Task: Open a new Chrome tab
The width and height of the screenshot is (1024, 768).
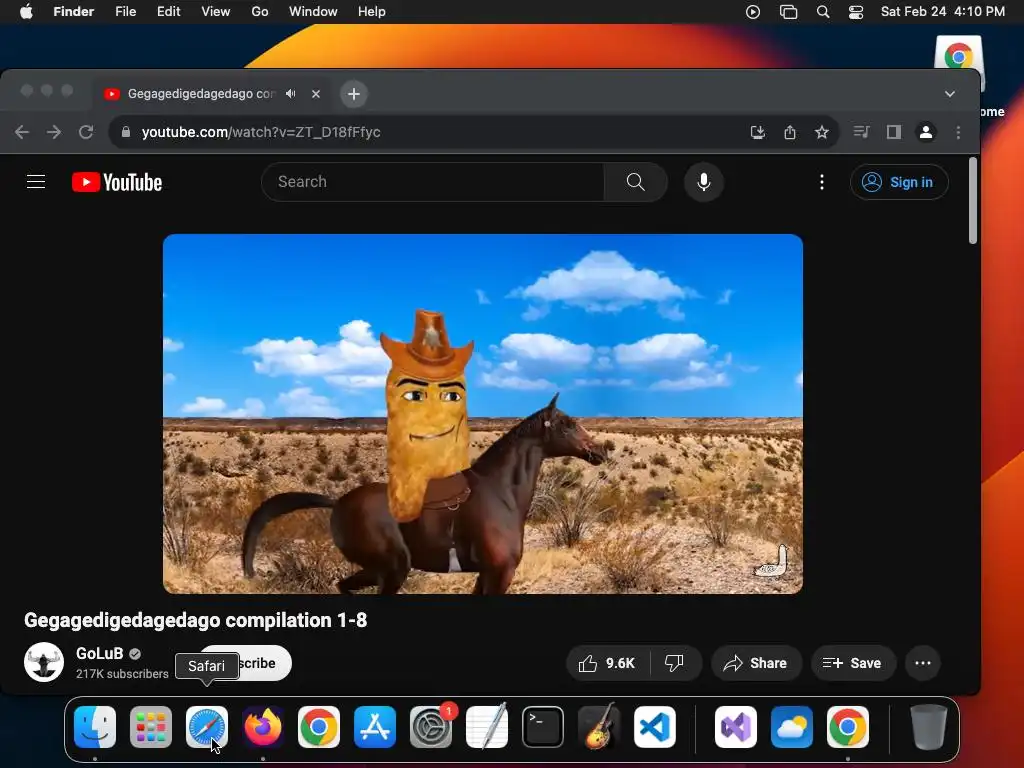Action: click(353, 94)
